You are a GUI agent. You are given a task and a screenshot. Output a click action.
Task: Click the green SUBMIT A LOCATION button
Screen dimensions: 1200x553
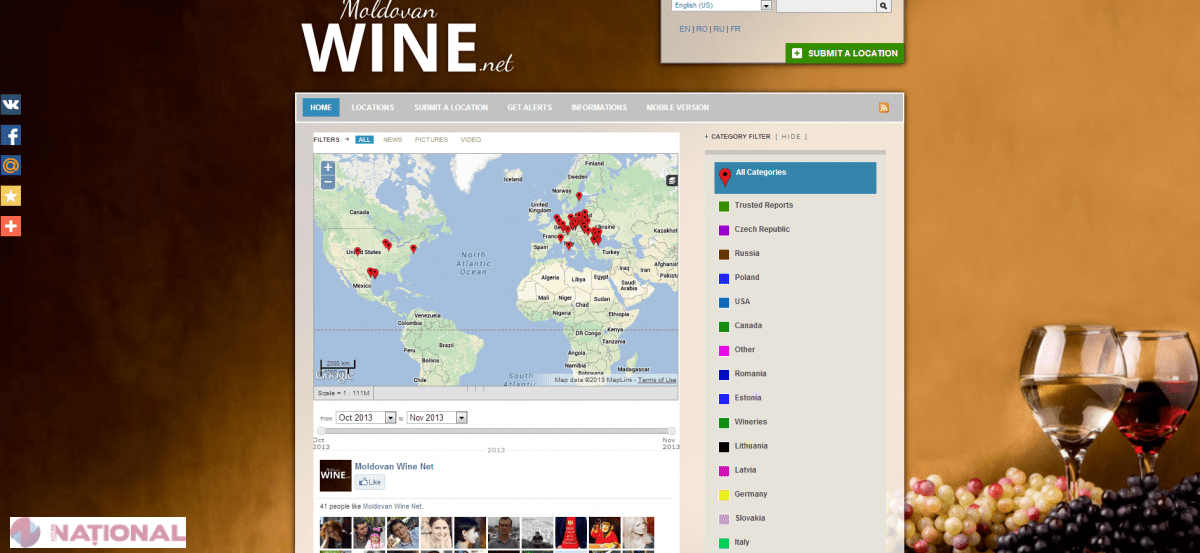[x=845, y=53]
